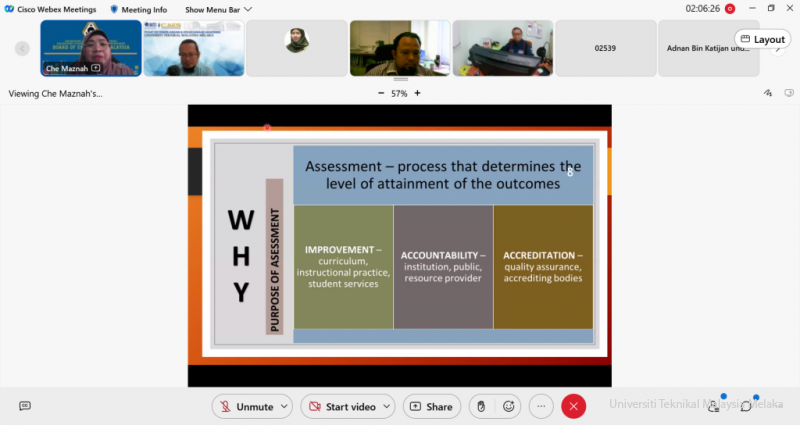
Task: Click Start video button
Action: tap(342, 407)
